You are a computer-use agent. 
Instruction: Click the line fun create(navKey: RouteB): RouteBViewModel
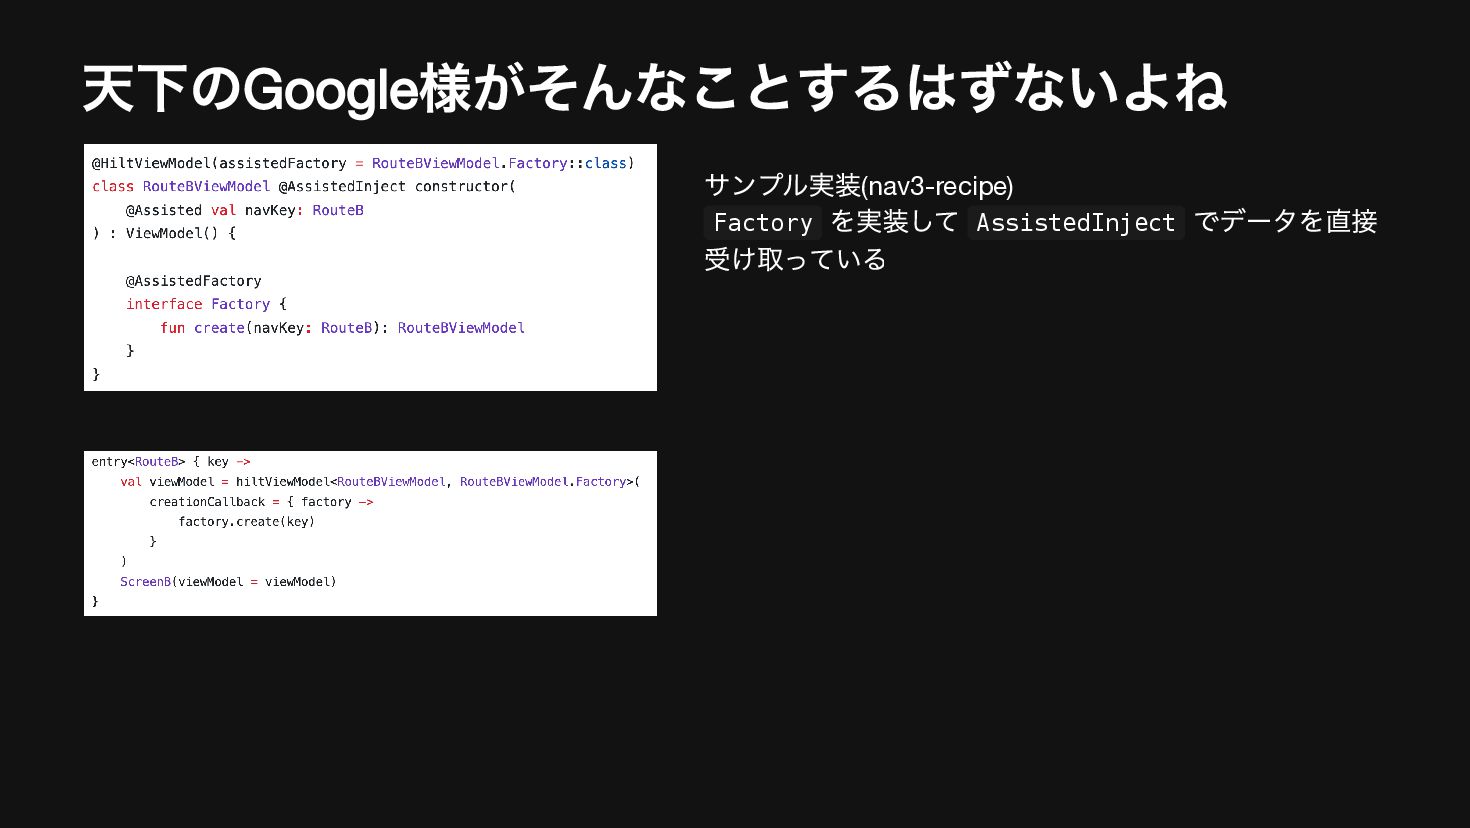pyautogui.click(x=342, y=328)
